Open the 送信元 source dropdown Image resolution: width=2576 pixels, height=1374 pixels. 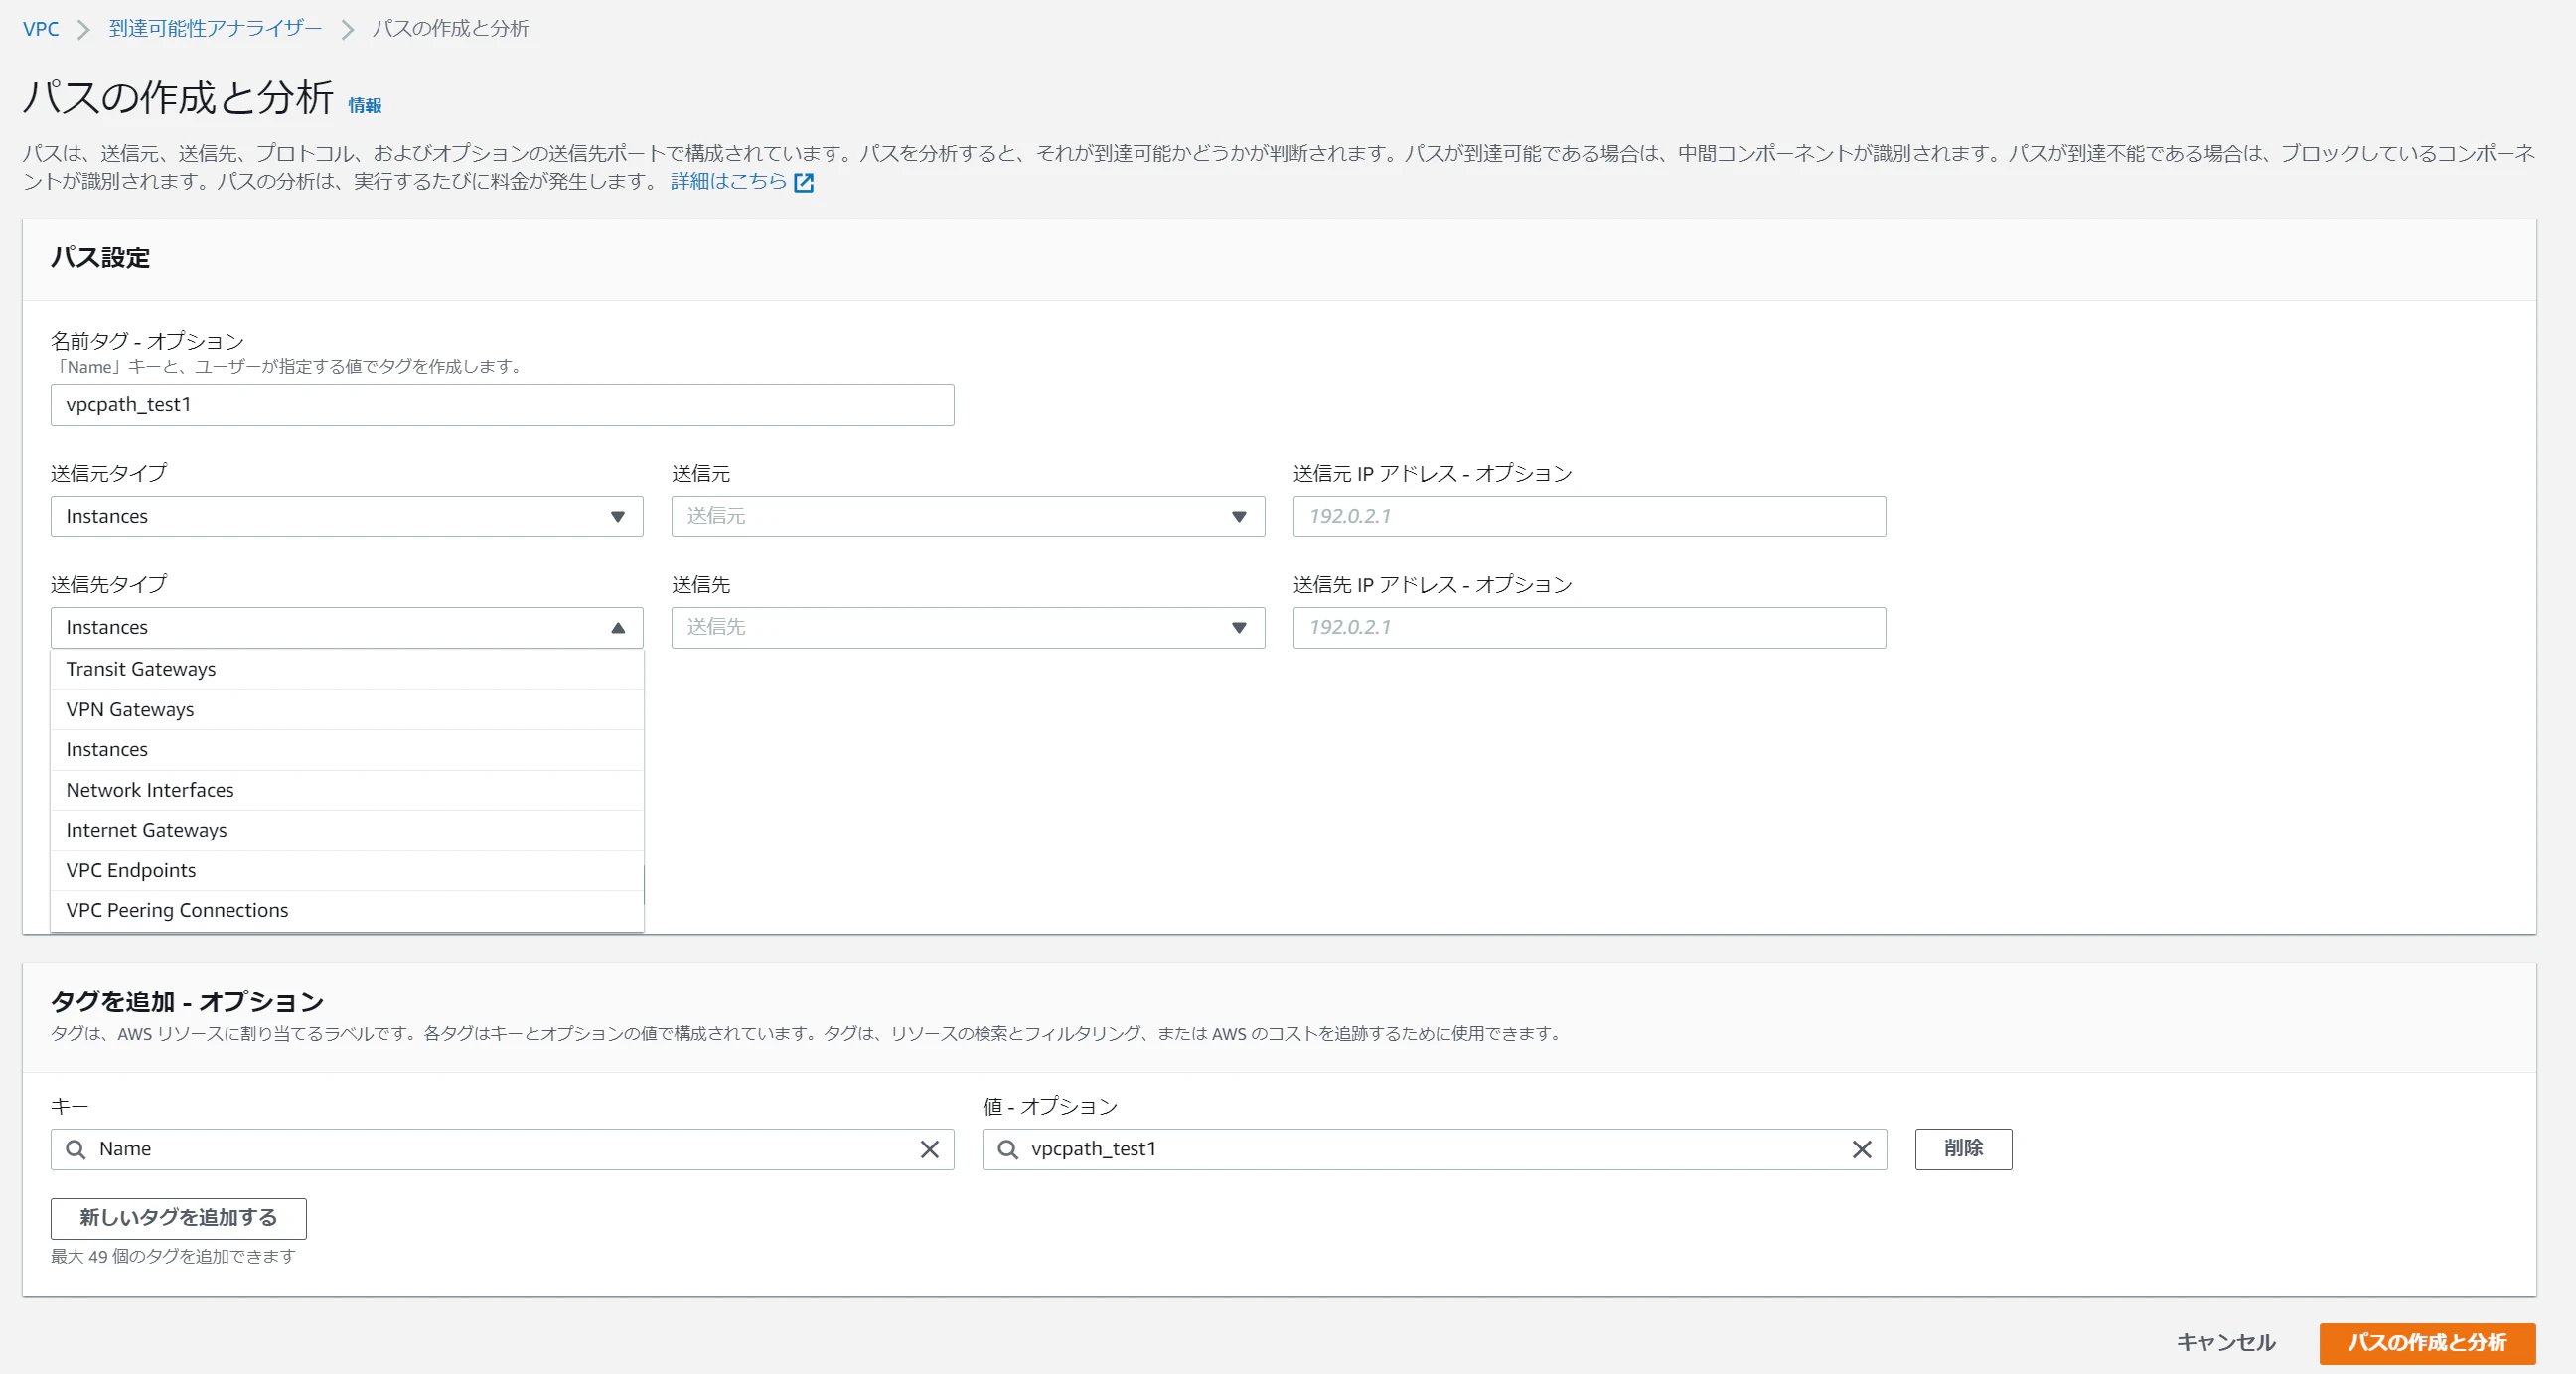point(967,516)
